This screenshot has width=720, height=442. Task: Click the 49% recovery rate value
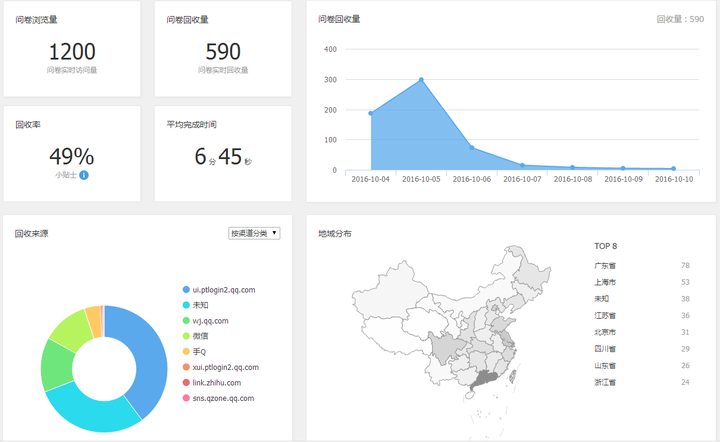tap(72, 157)
